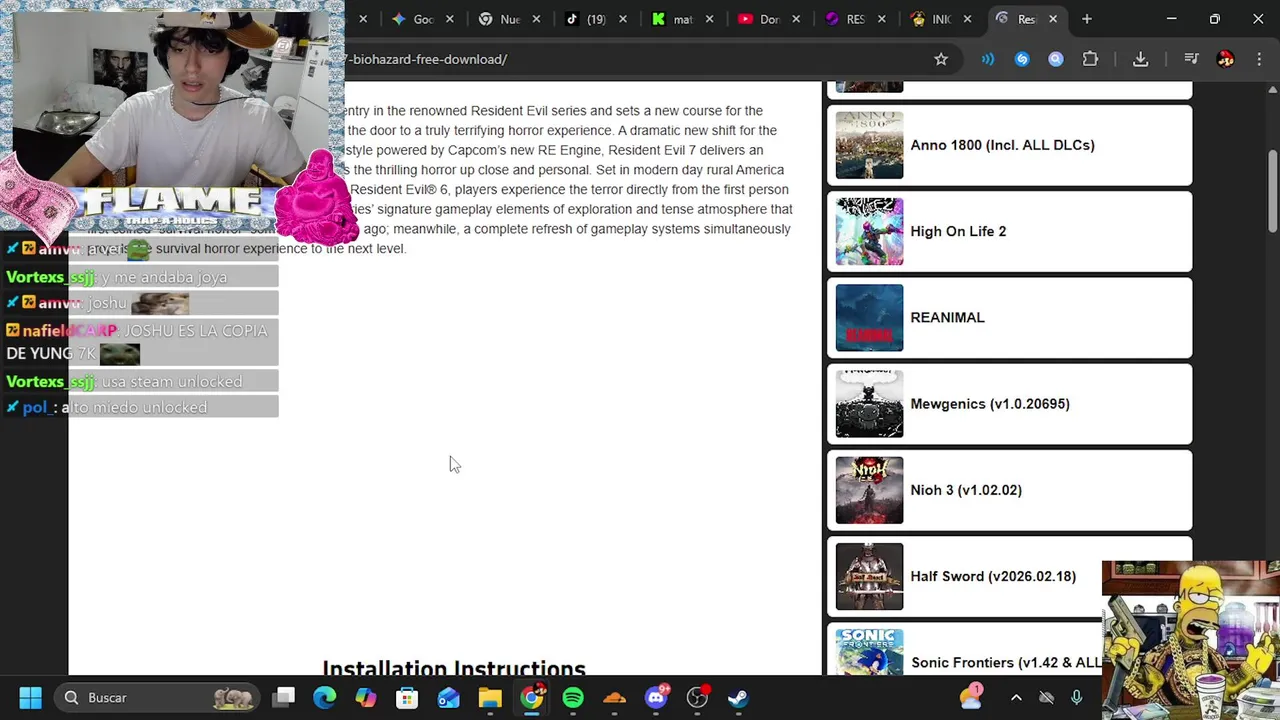The width and height of the screenshot is (1280, 720).
Task: Close the active 'Res' tab
Action: (x=1053, y=19)
